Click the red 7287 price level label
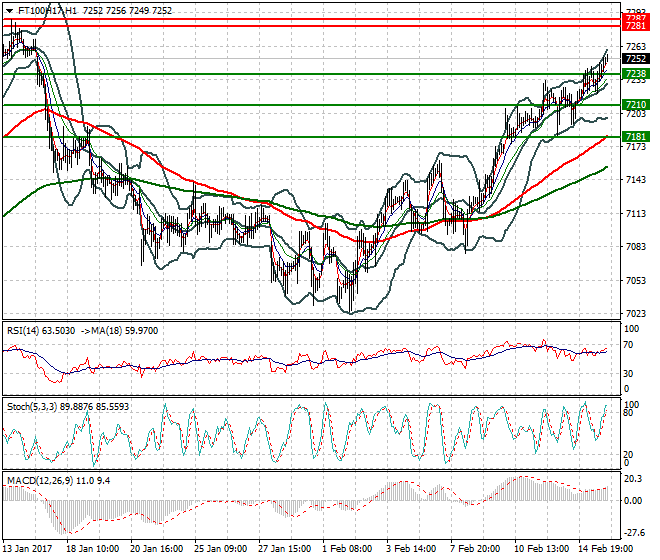The width and height of the screenshot is (660, 560). 635,18
